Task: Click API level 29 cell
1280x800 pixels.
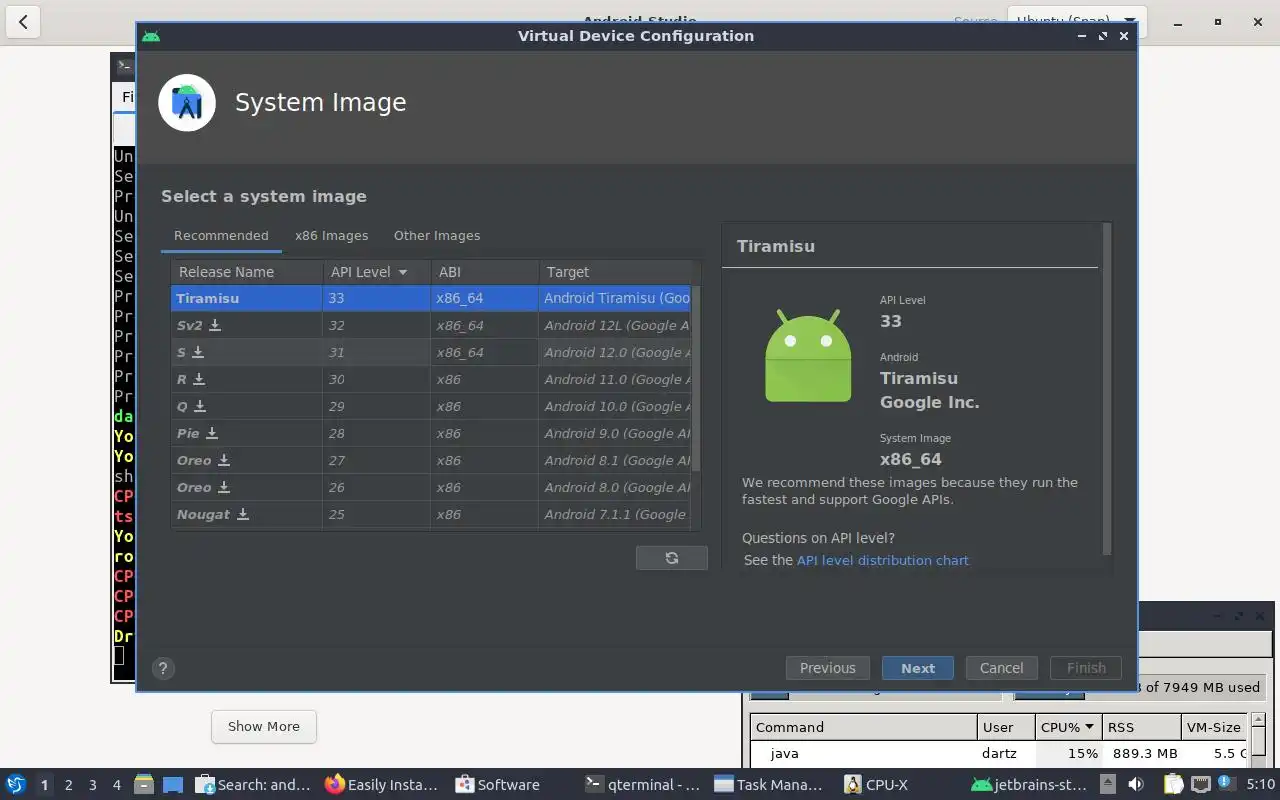Action: tap(376, 406)
